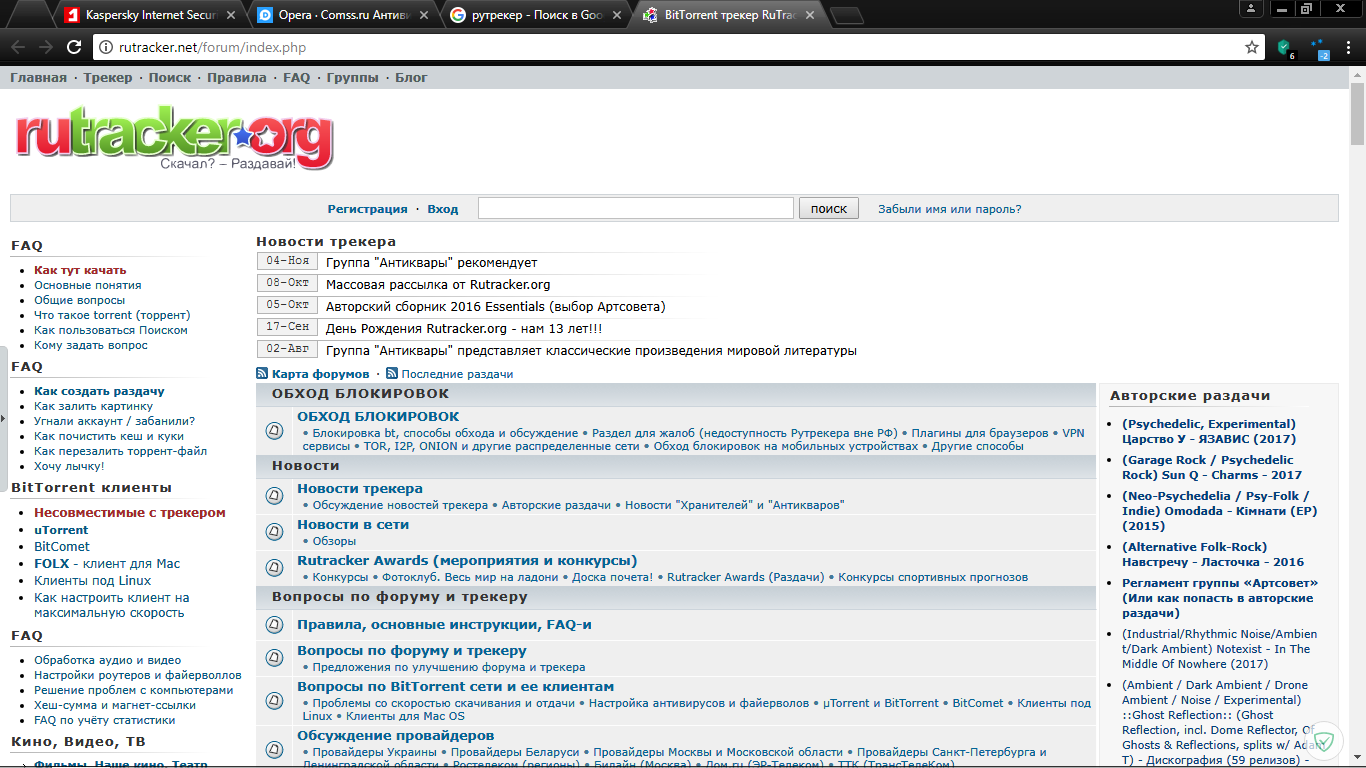Click the browser forward arrow

point(46,47)
